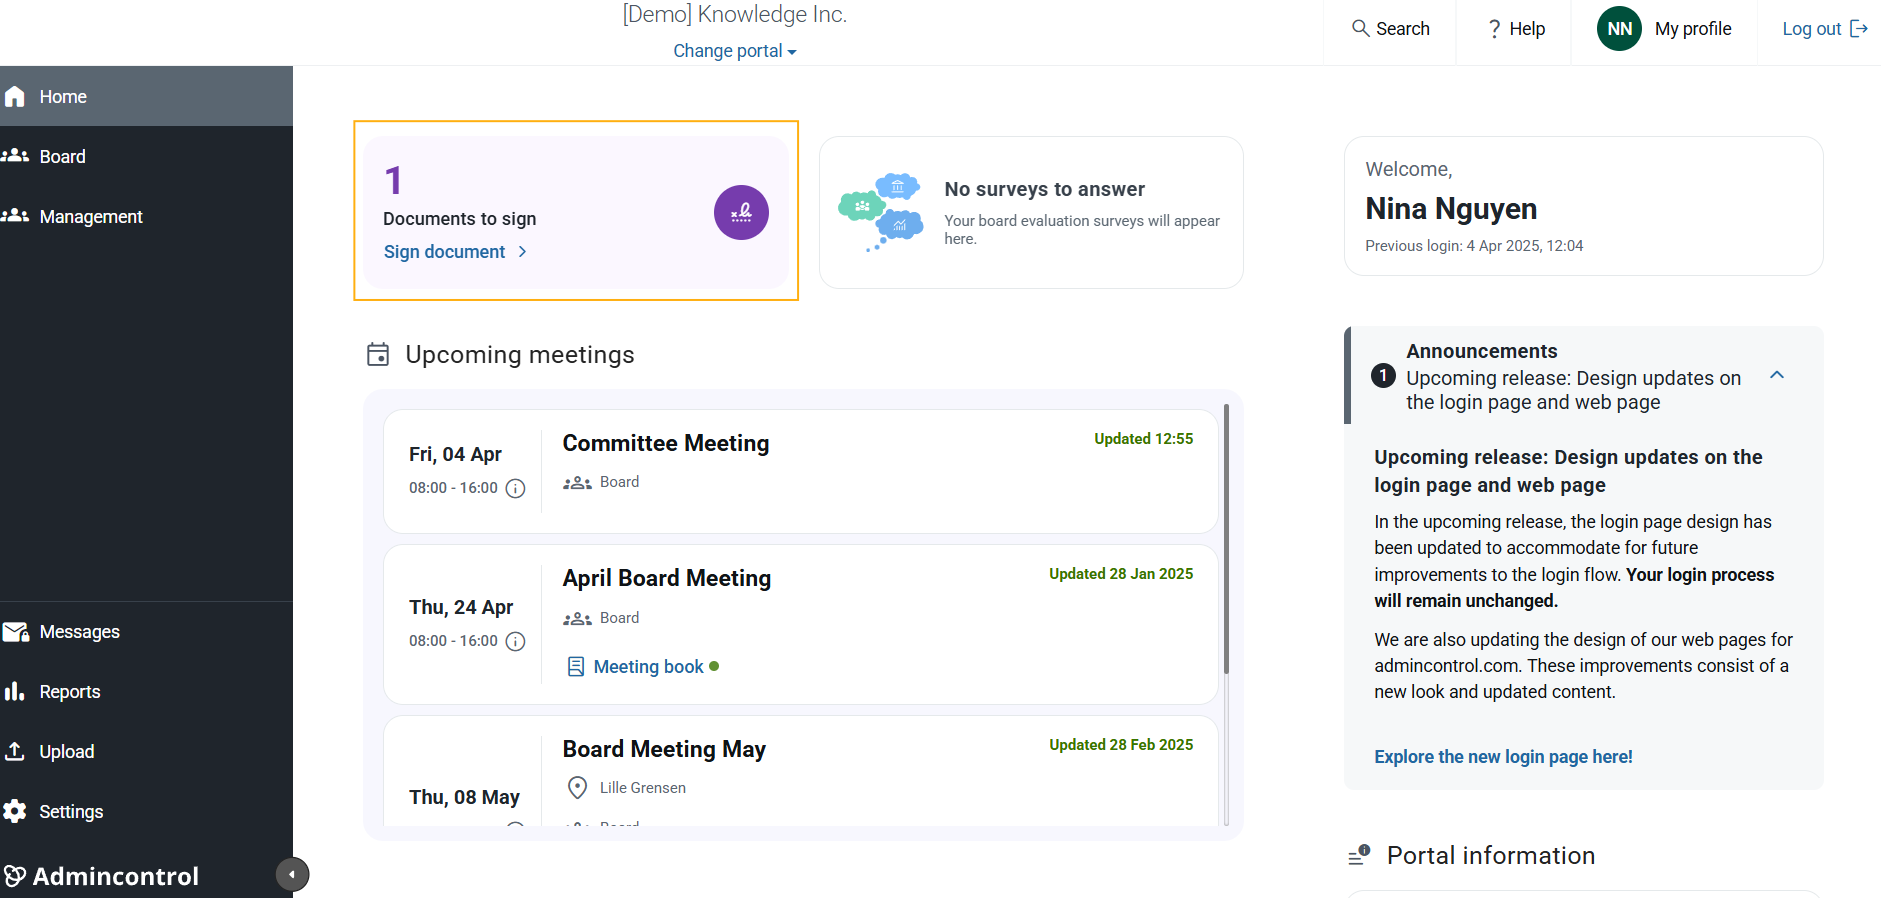Screen dimensions: 1881x898
Task: Open Settings from the sidebar
Action: point(146,812)
